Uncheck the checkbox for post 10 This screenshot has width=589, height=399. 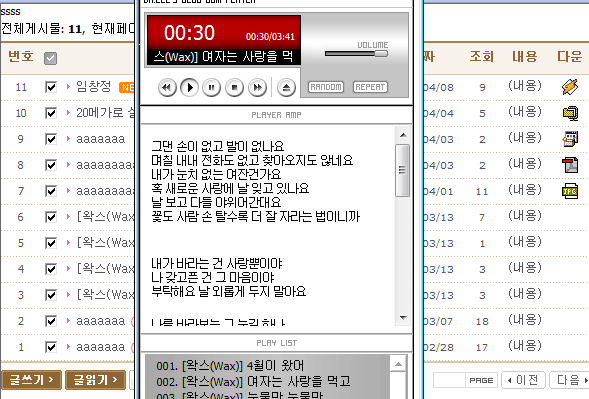coord(50,113)
